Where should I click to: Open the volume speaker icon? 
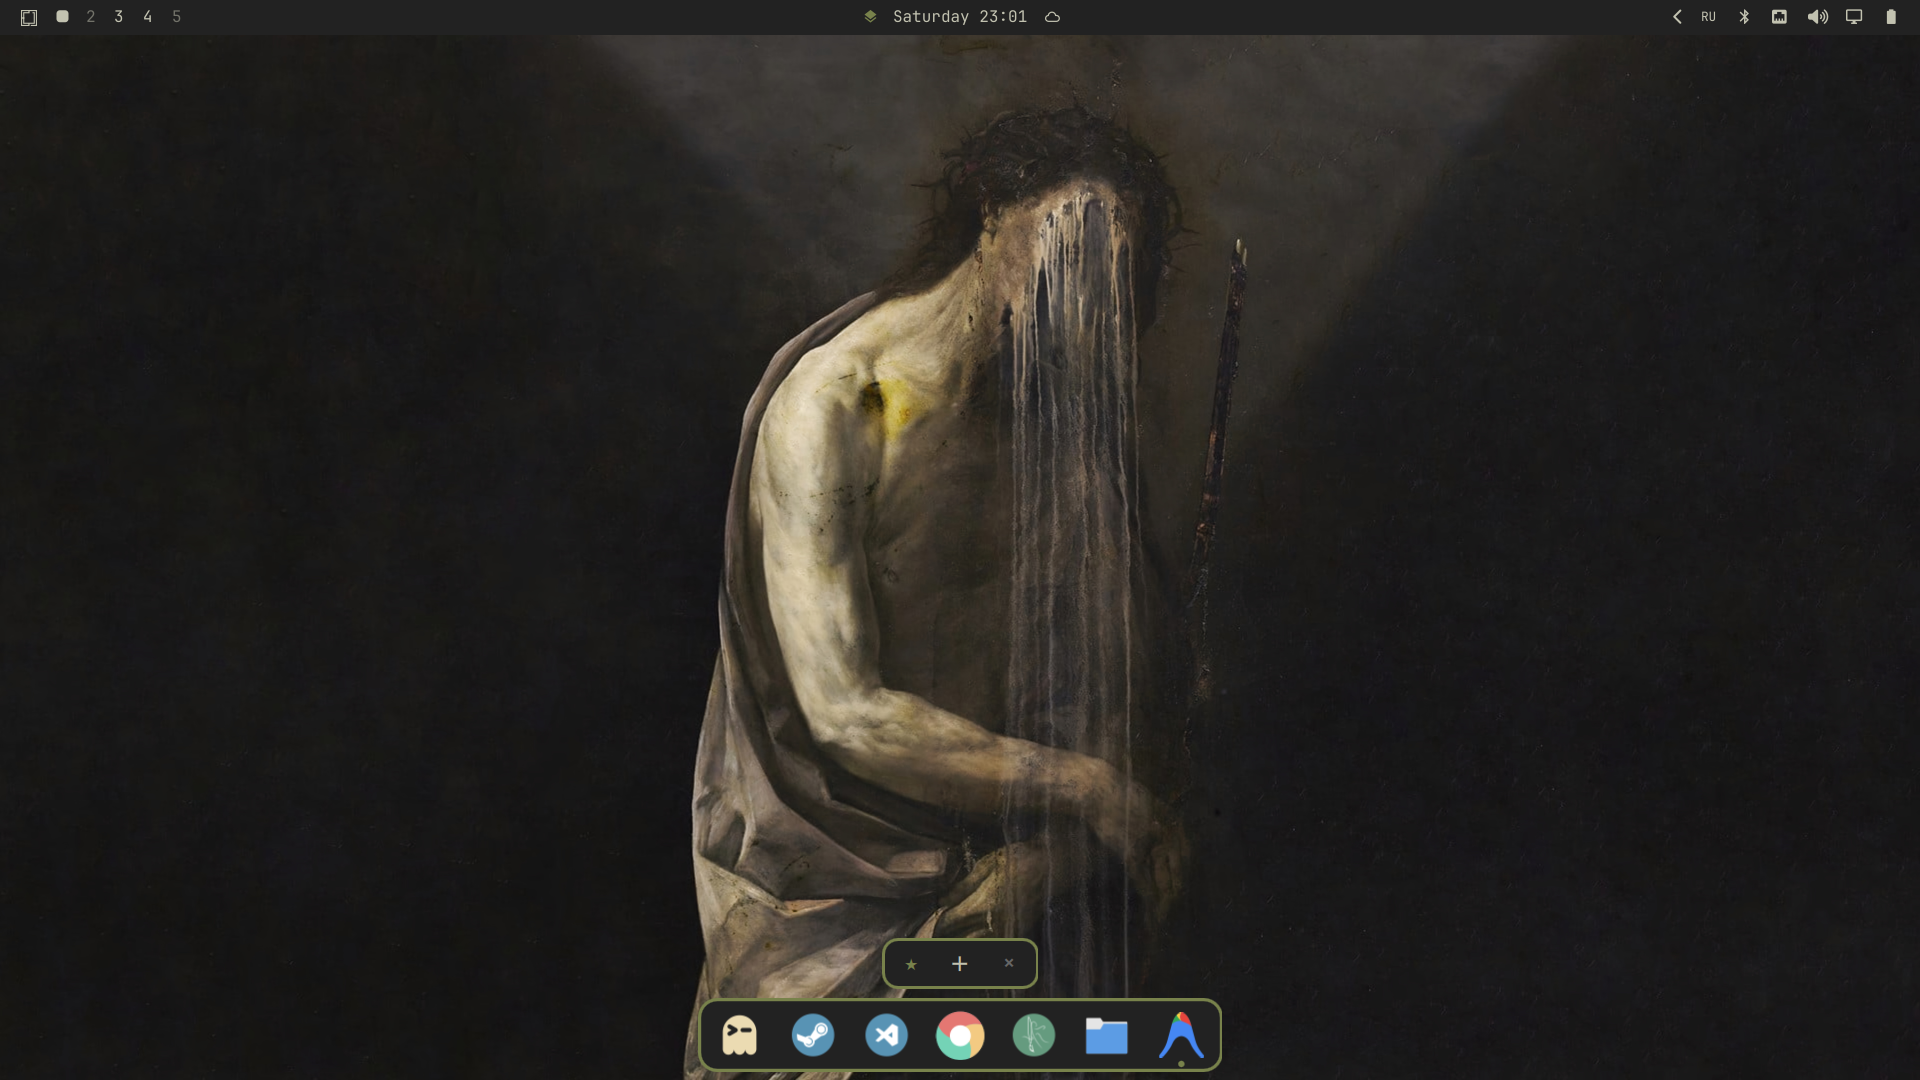click(1818, 17)
